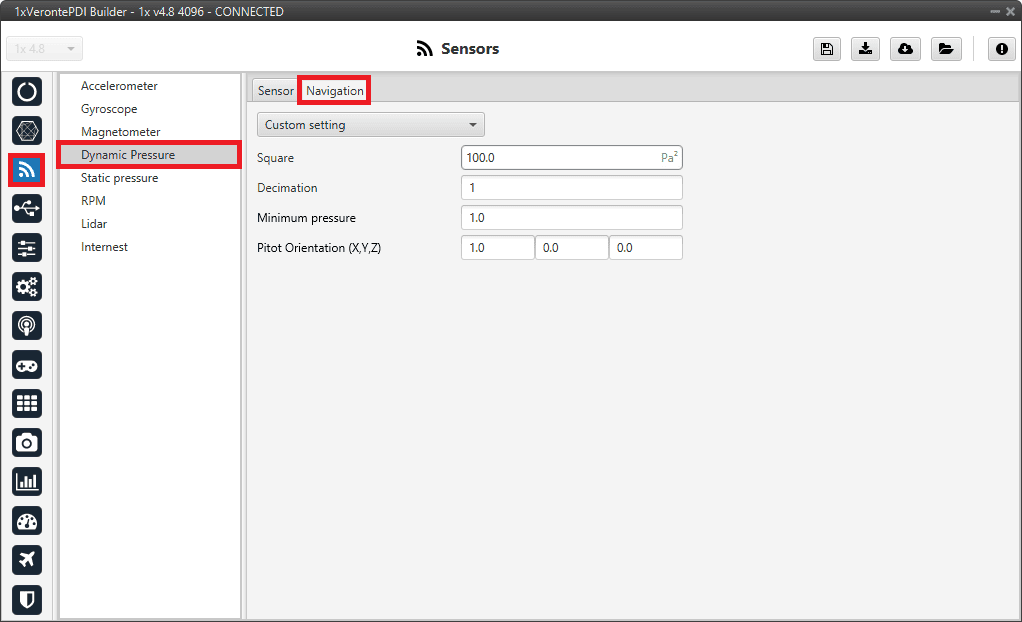Click the Decimation input field
The width and height of the screenshot is (1022, 622).
571,188
